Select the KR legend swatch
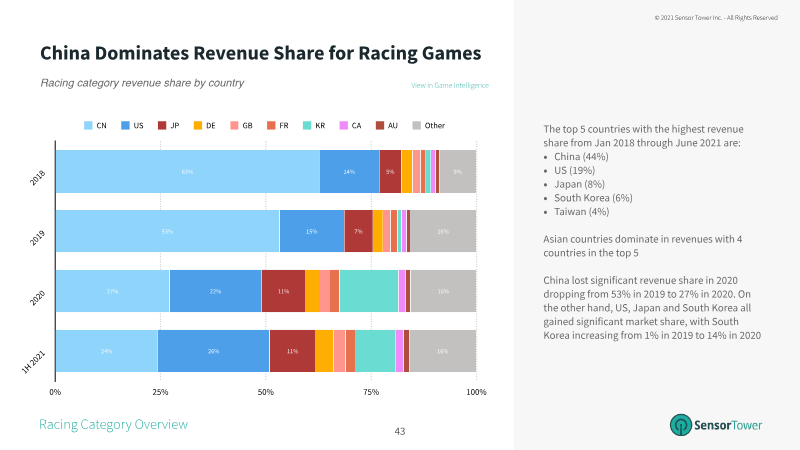800x450 pixels. click(x=307, y=126)
